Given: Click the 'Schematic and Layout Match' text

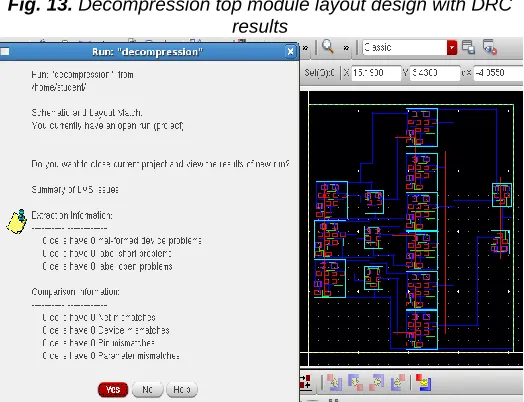Looking at the screenshot, I should [87, 113].
